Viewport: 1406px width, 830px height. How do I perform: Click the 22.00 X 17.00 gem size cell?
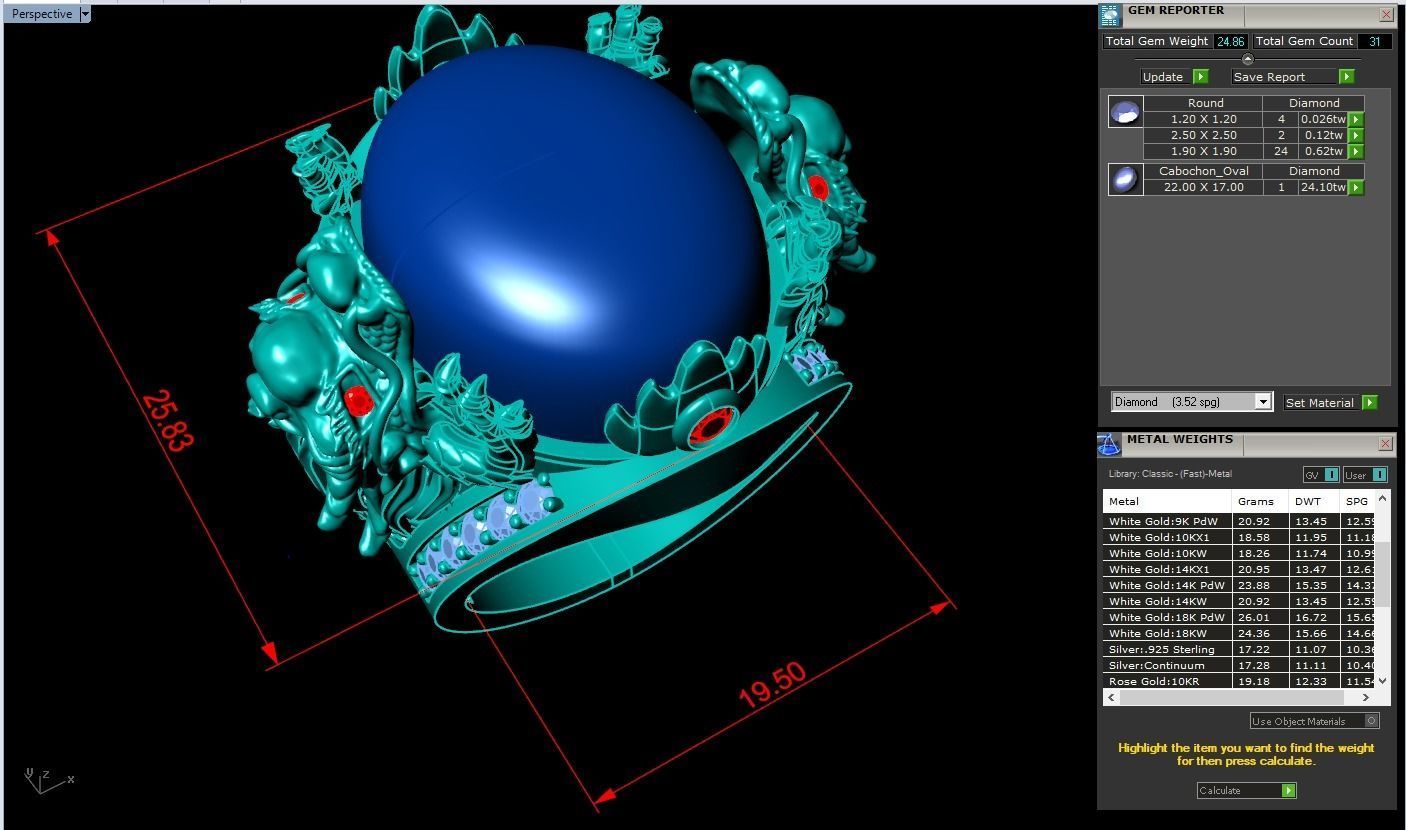[x=1203, y=187]
